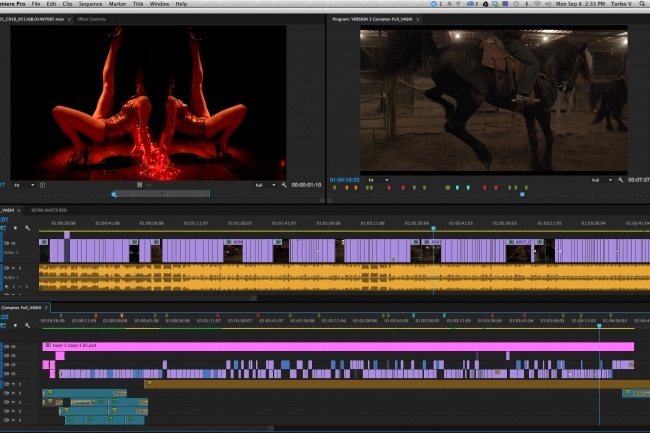Open the Edit menu
This screenshot has width=650, height=433.
51,4
